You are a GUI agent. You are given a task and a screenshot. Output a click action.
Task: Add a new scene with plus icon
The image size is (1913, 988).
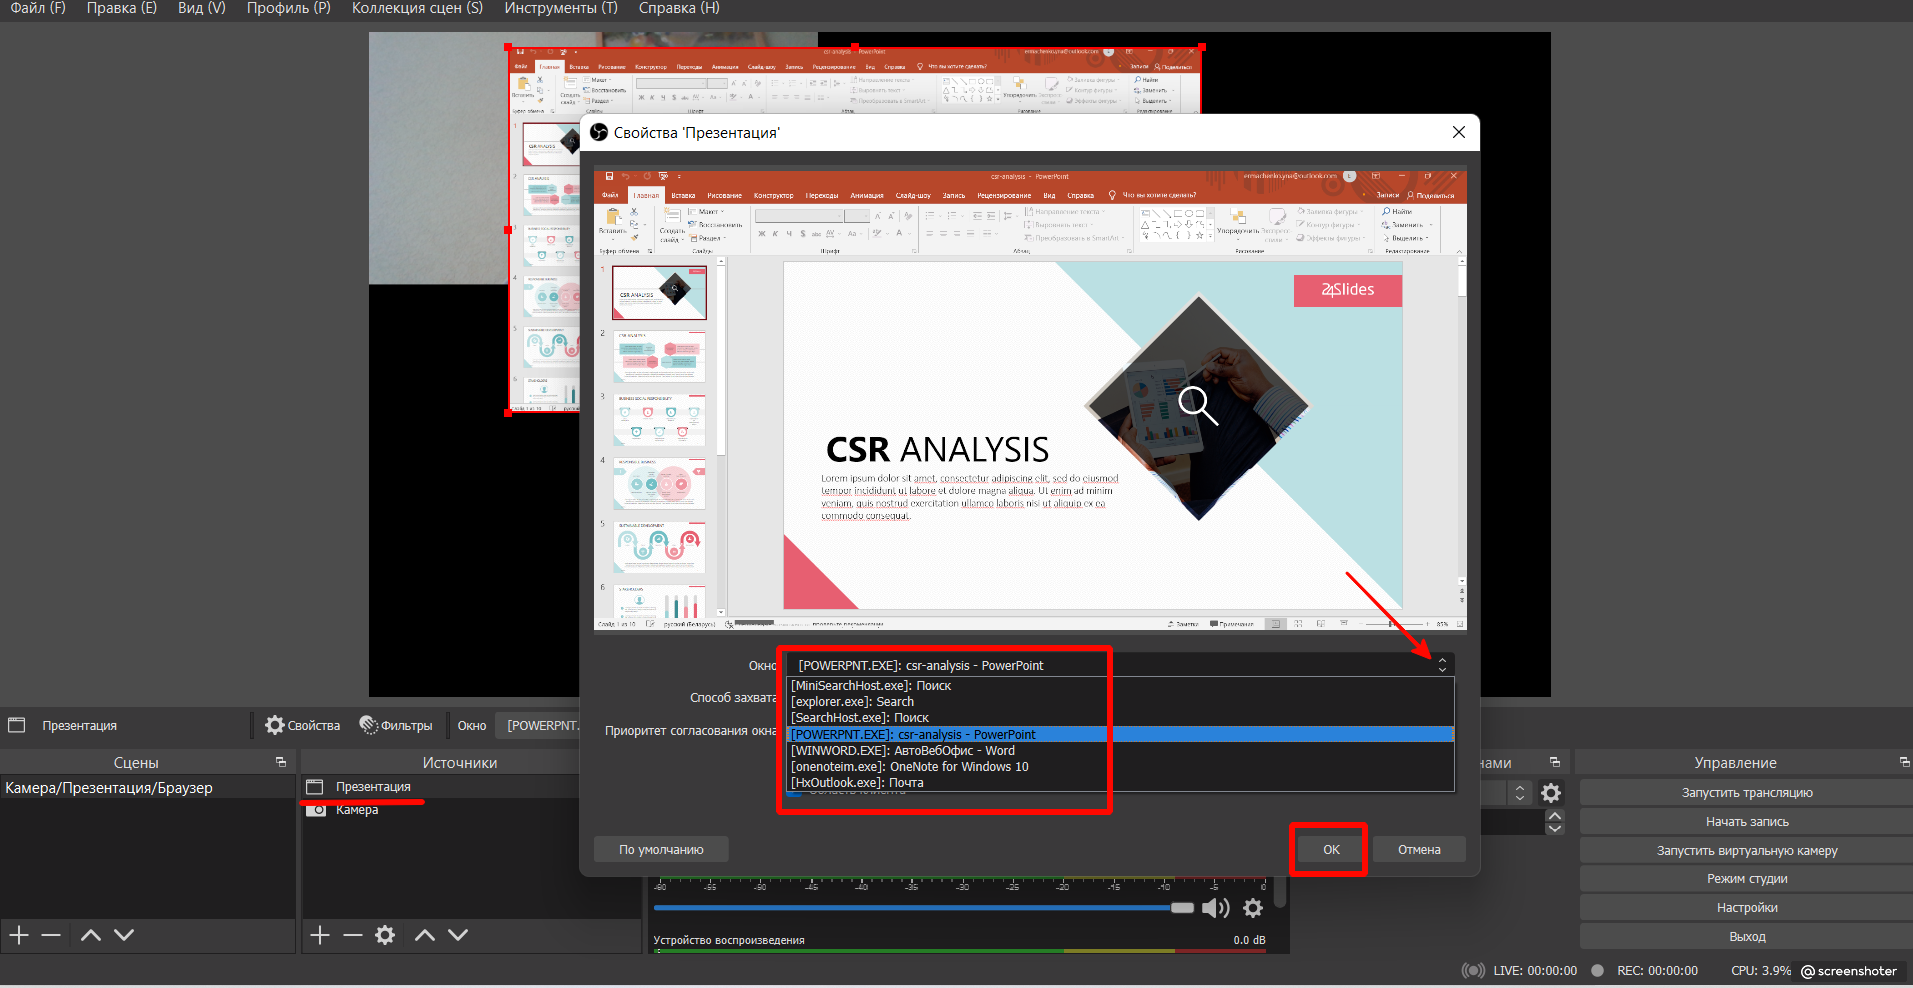coord(19,935)
